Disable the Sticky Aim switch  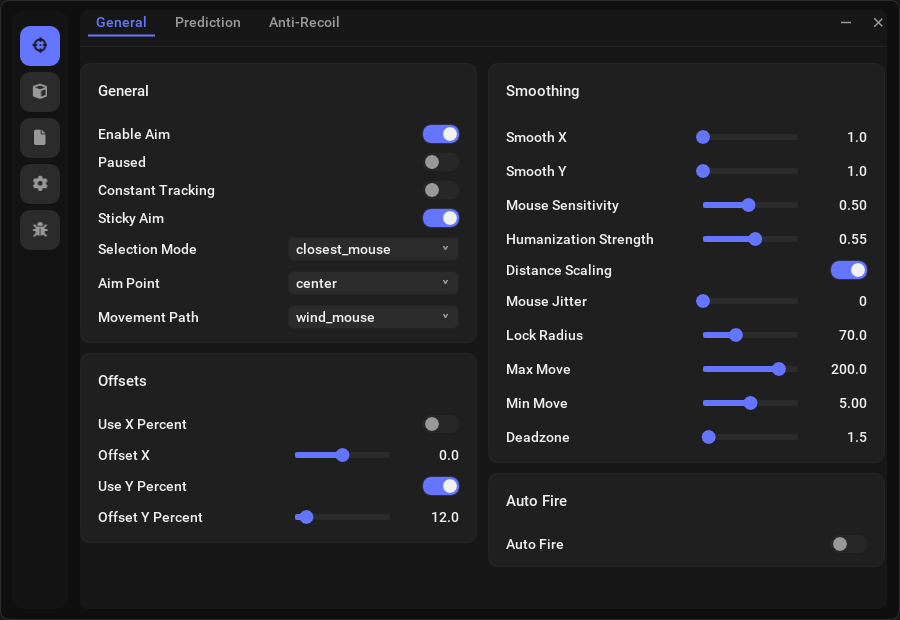point(441,218)
